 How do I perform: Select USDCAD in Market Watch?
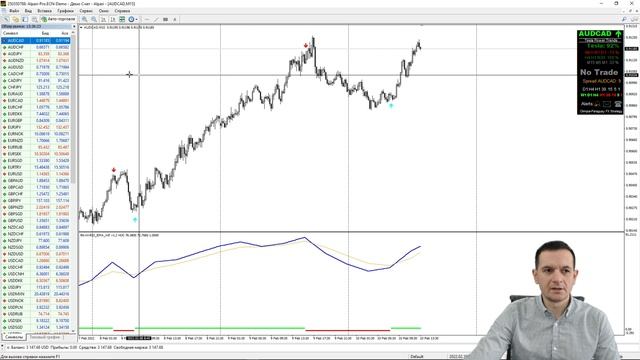[36, 260]
